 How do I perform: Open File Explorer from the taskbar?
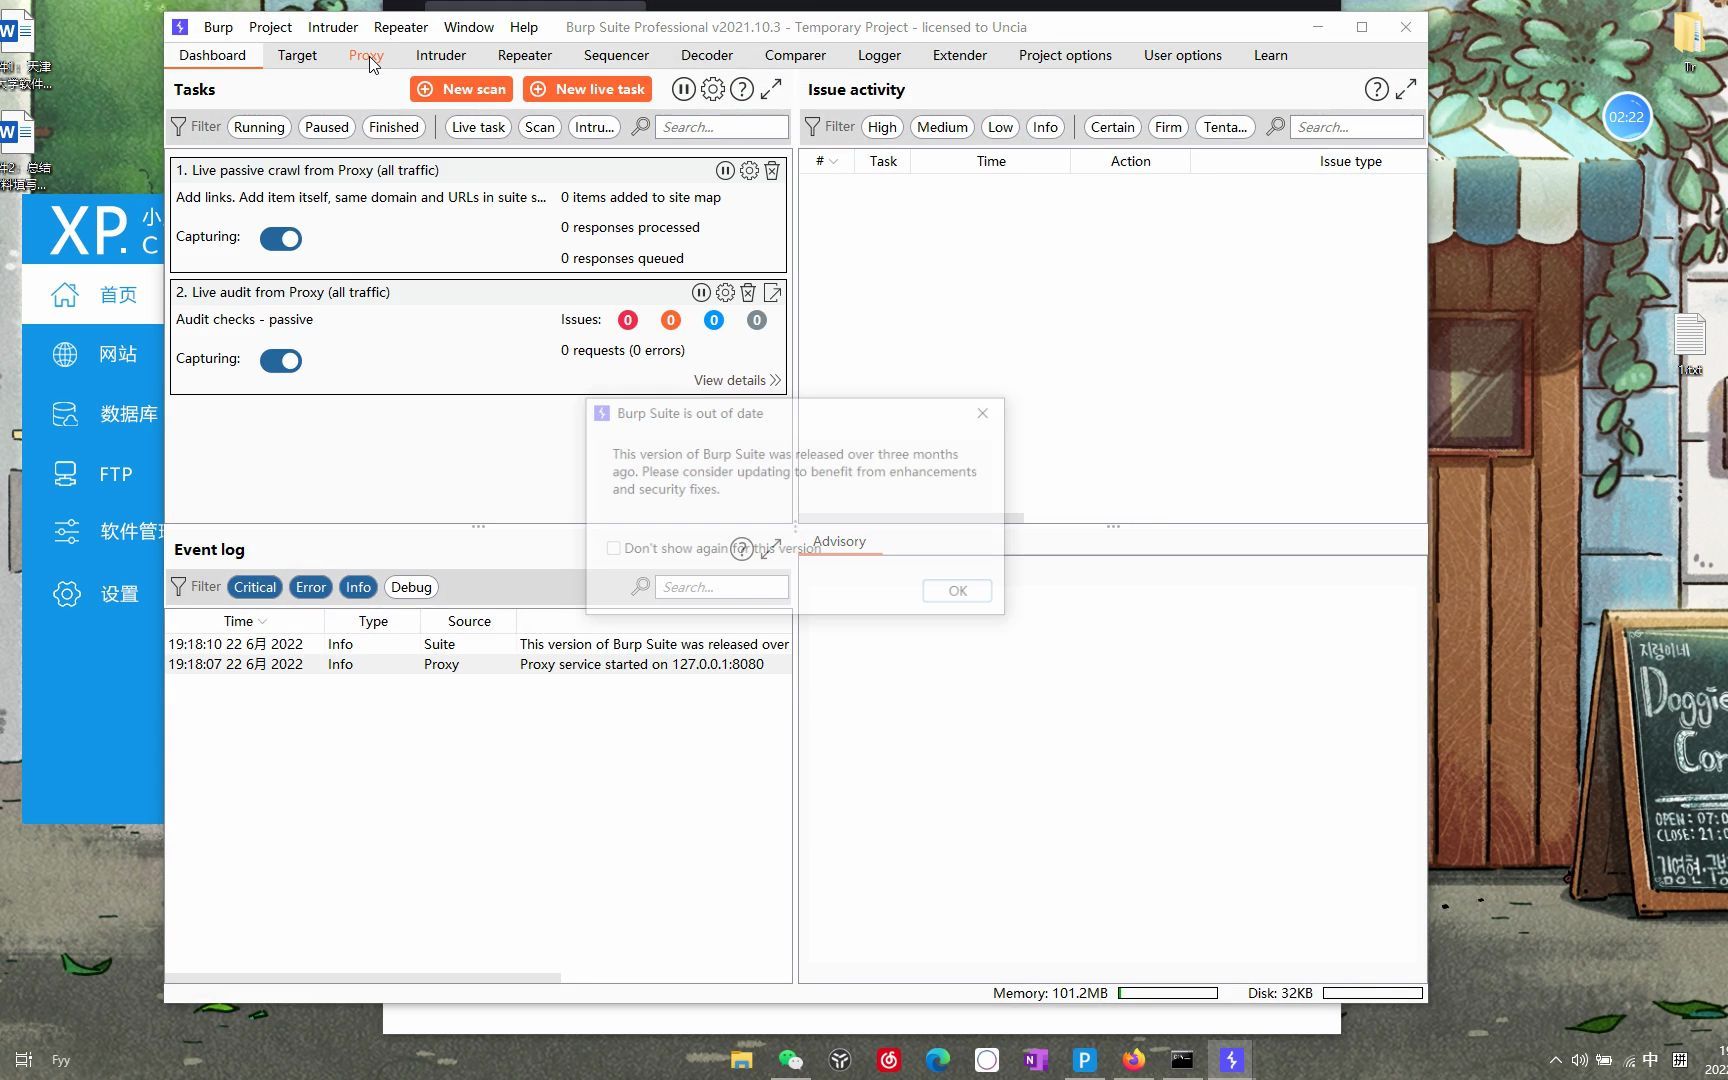(741, 1060)
